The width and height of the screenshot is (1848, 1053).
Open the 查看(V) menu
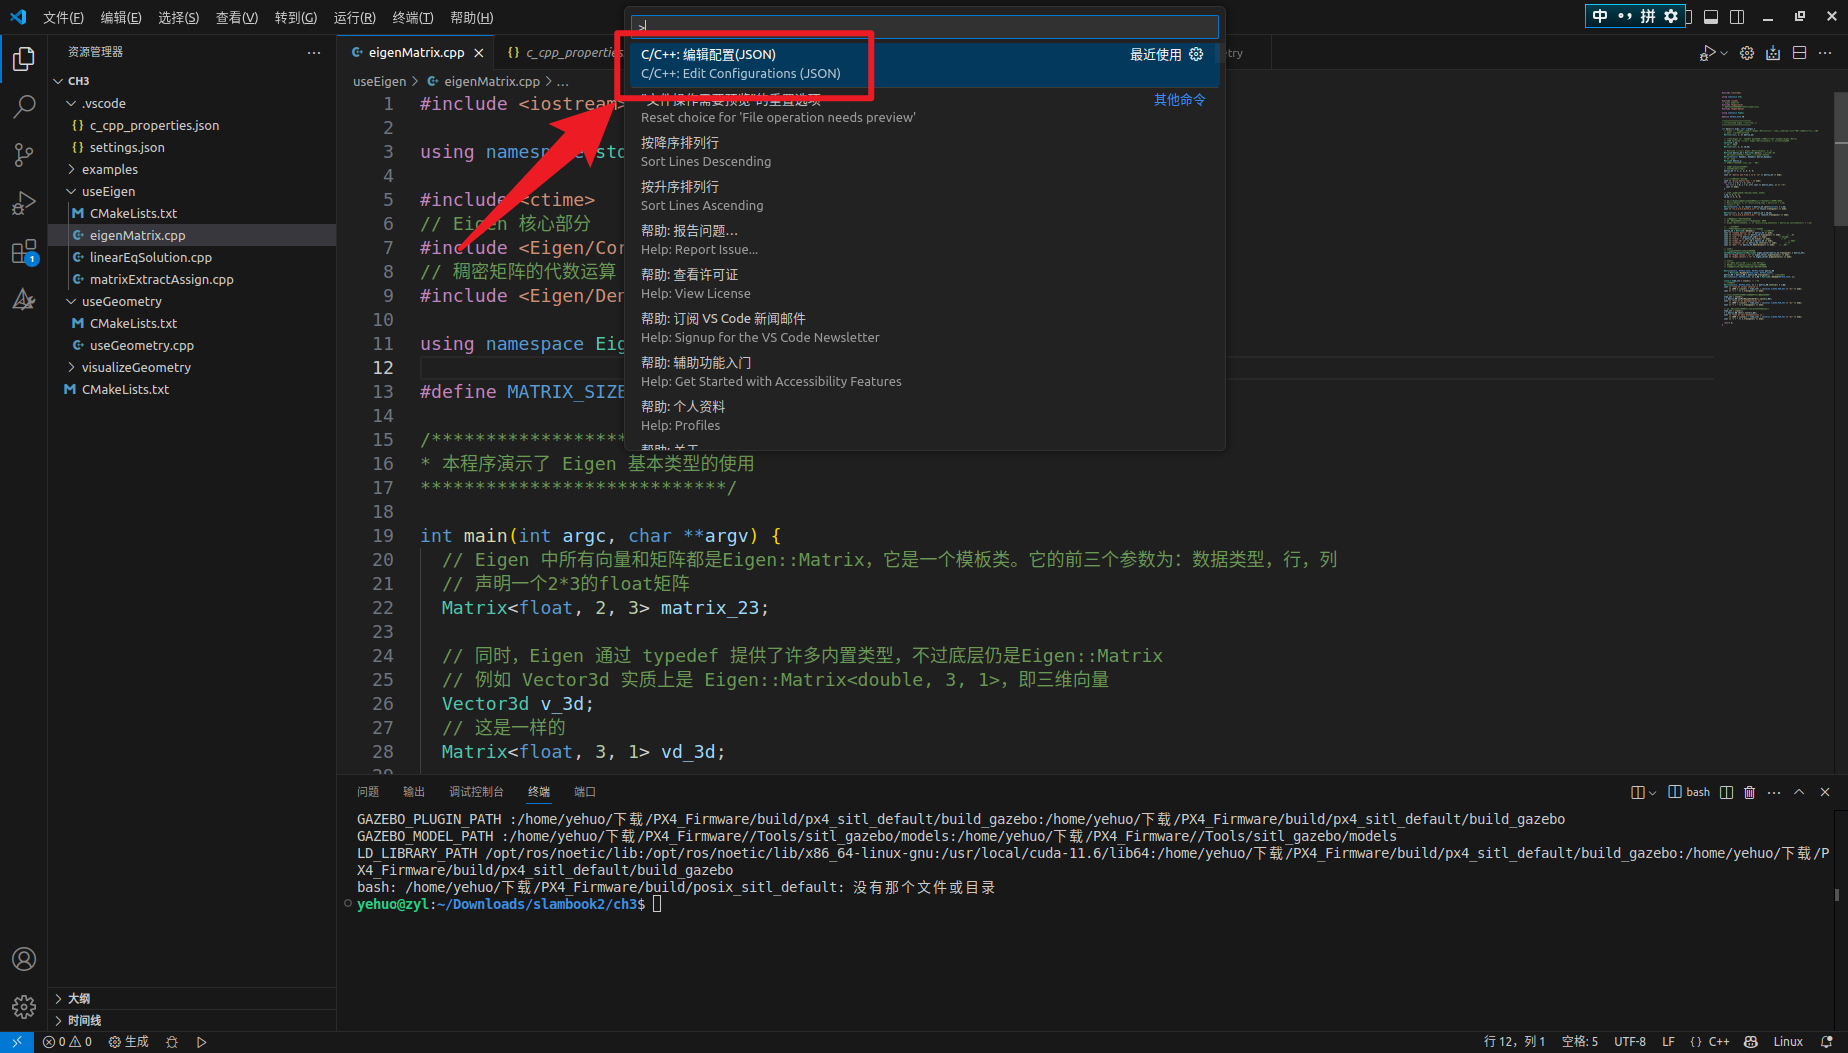pos(237,17)
